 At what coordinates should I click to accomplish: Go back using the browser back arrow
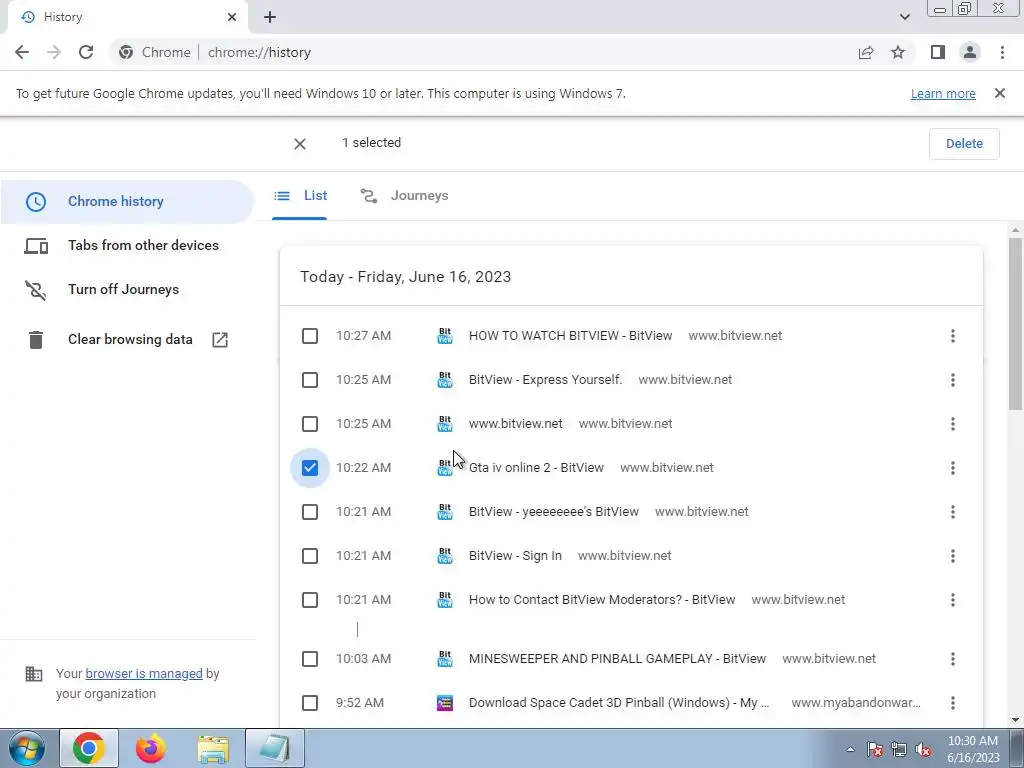click(22, 52)
